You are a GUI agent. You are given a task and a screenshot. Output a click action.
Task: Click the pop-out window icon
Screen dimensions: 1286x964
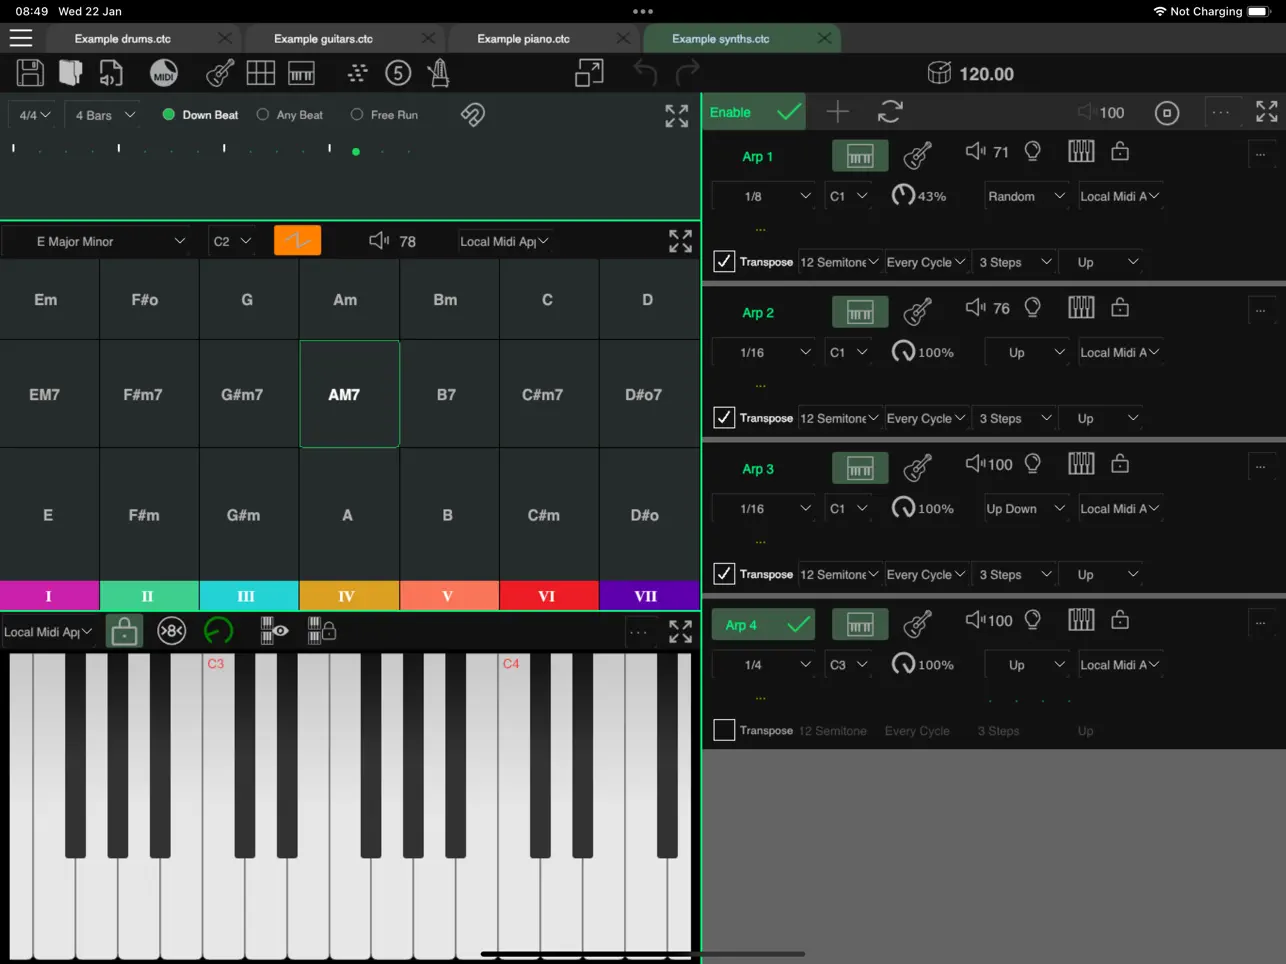[x=589, y=73]
